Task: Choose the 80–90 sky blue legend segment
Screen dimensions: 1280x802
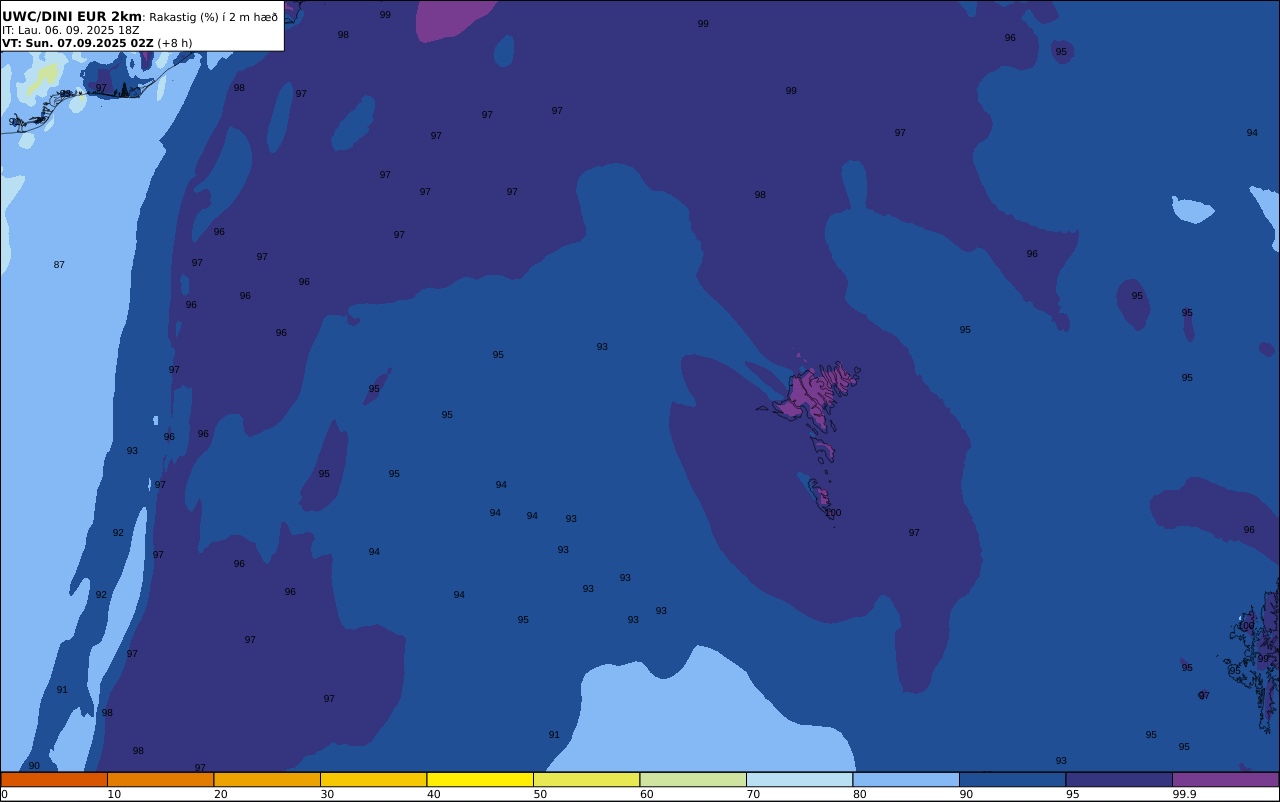Action: click(906, 779)
